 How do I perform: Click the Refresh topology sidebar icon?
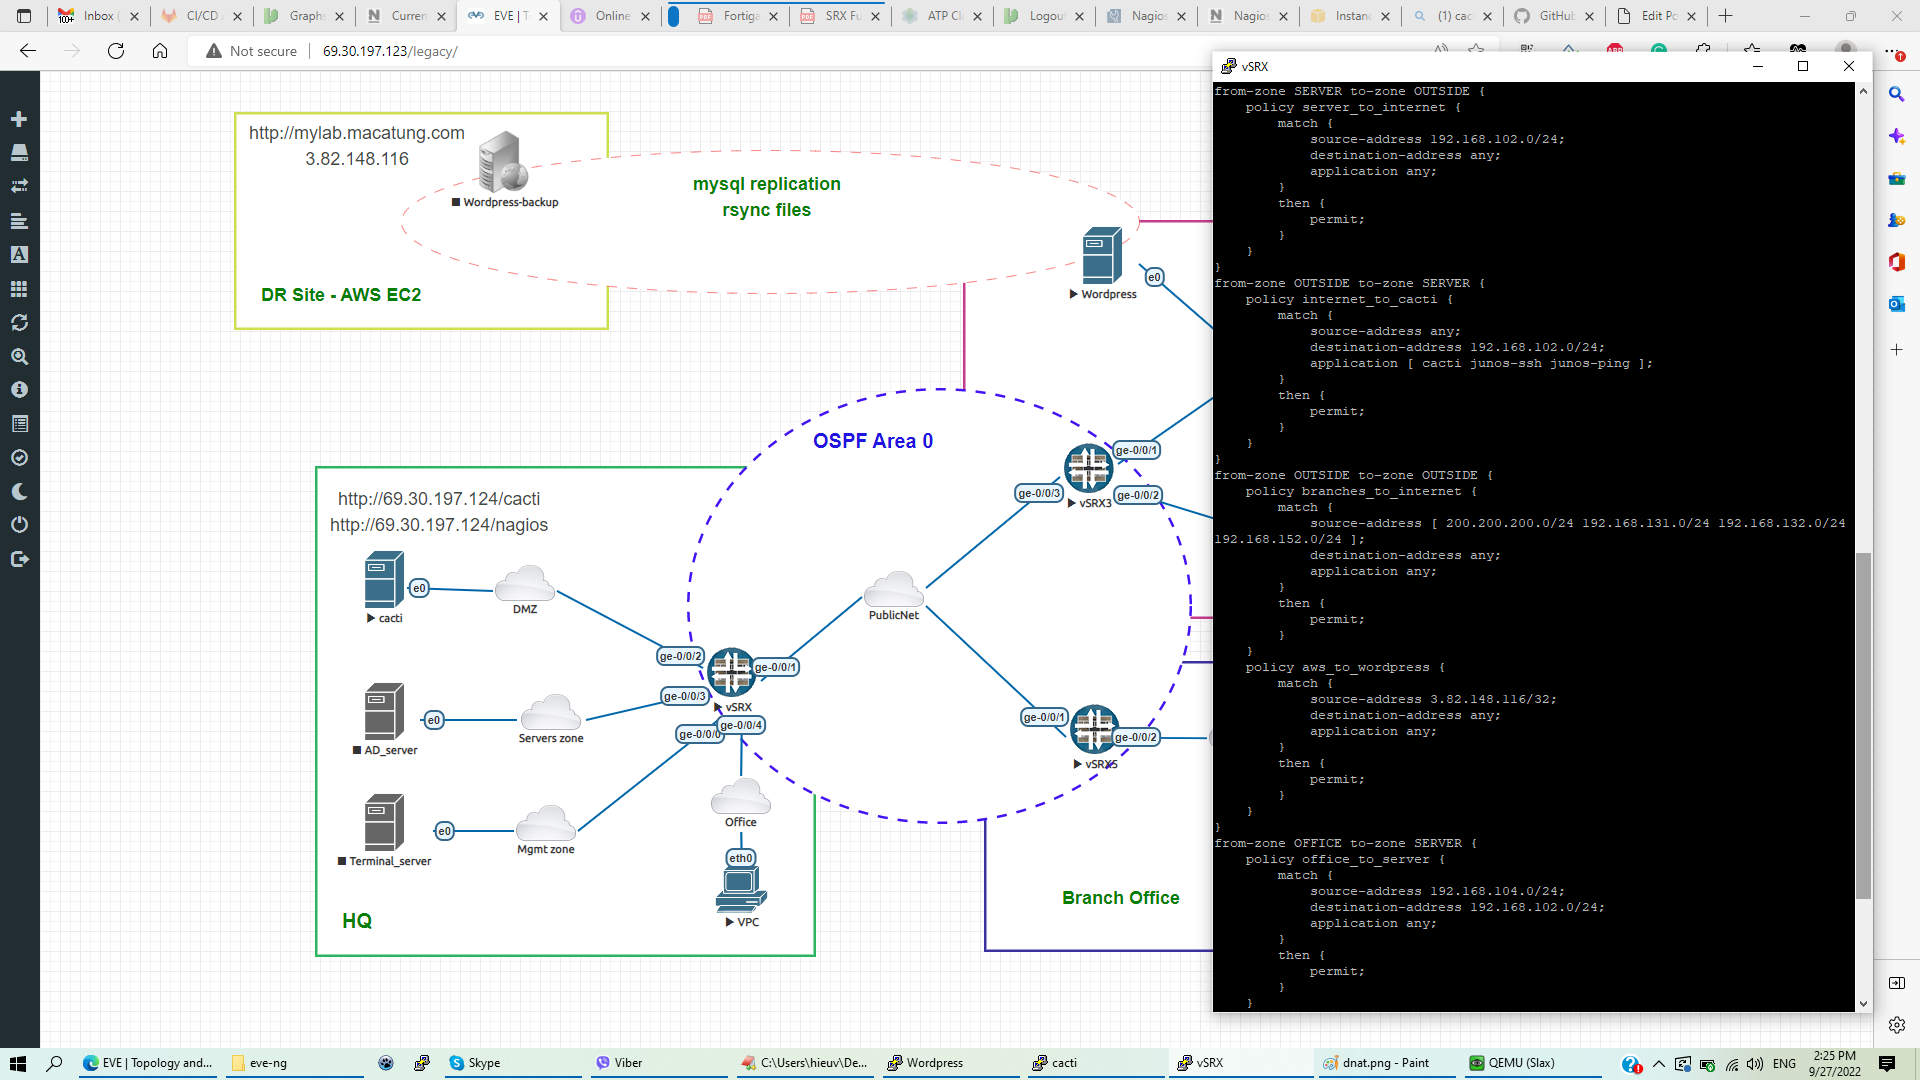click(x=19, y=322)
